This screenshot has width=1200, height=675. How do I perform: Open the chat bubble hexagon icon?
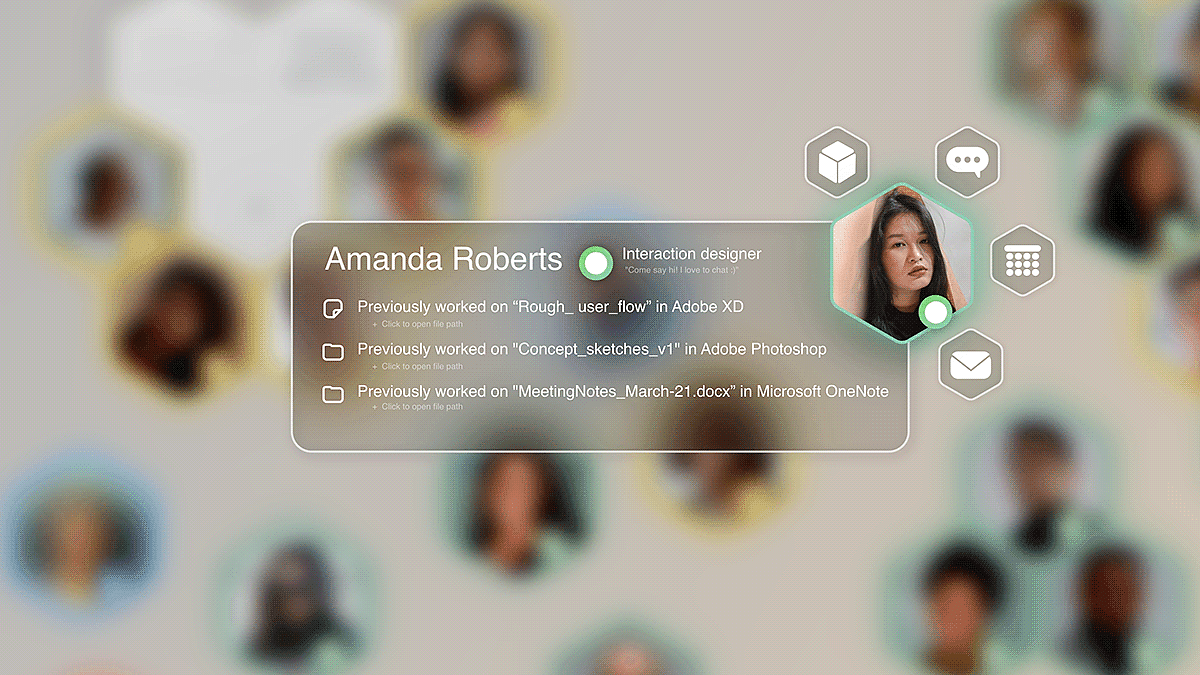[967, 162]
